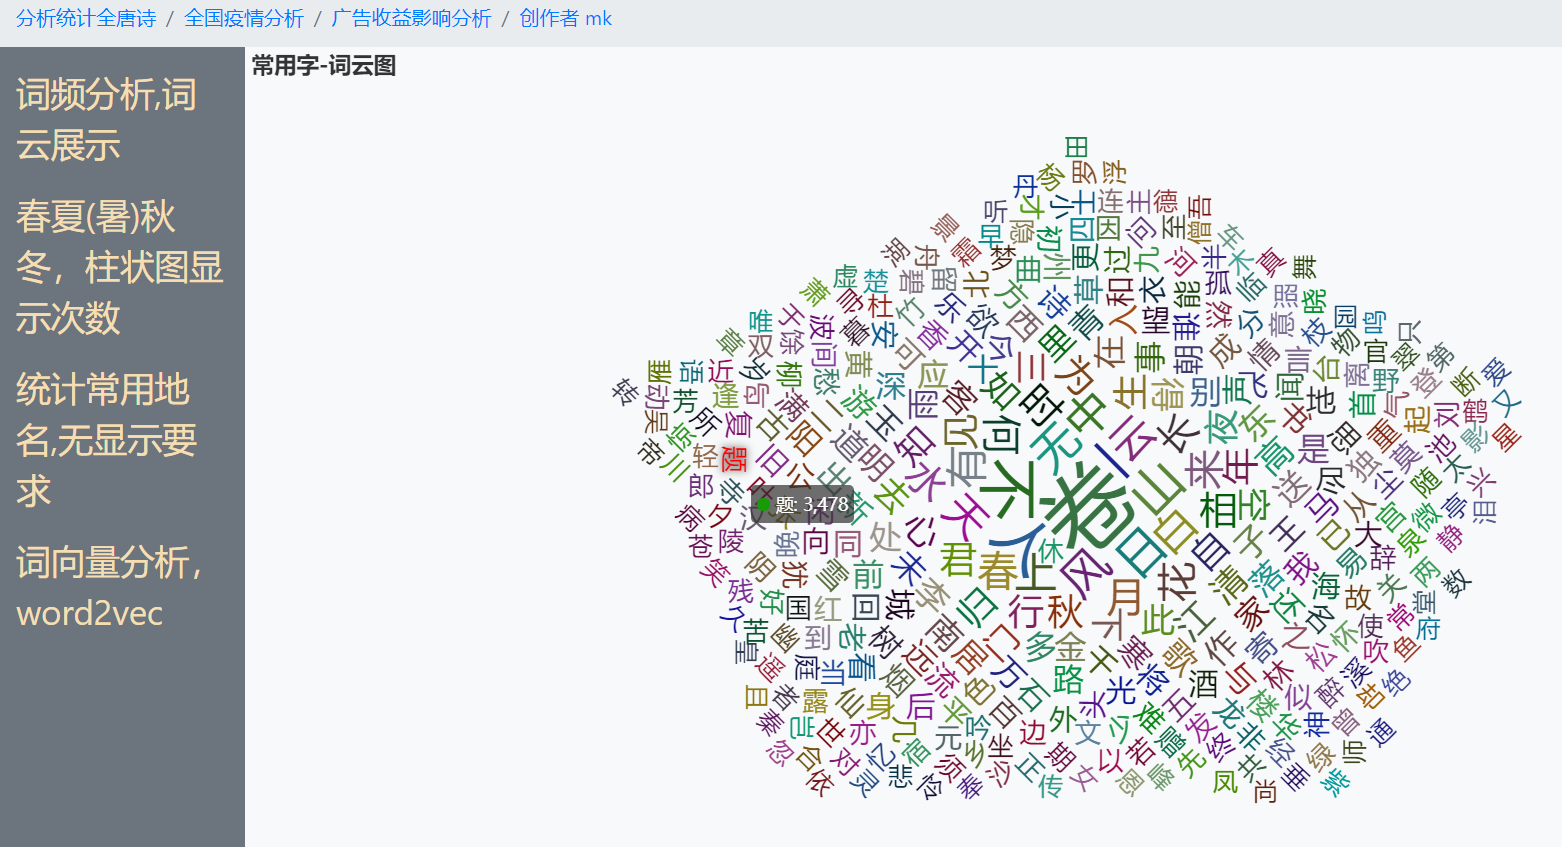Visit the 创作者 mk page
This screenshot has width=1562, height=847.
click(x=563, y=18)
